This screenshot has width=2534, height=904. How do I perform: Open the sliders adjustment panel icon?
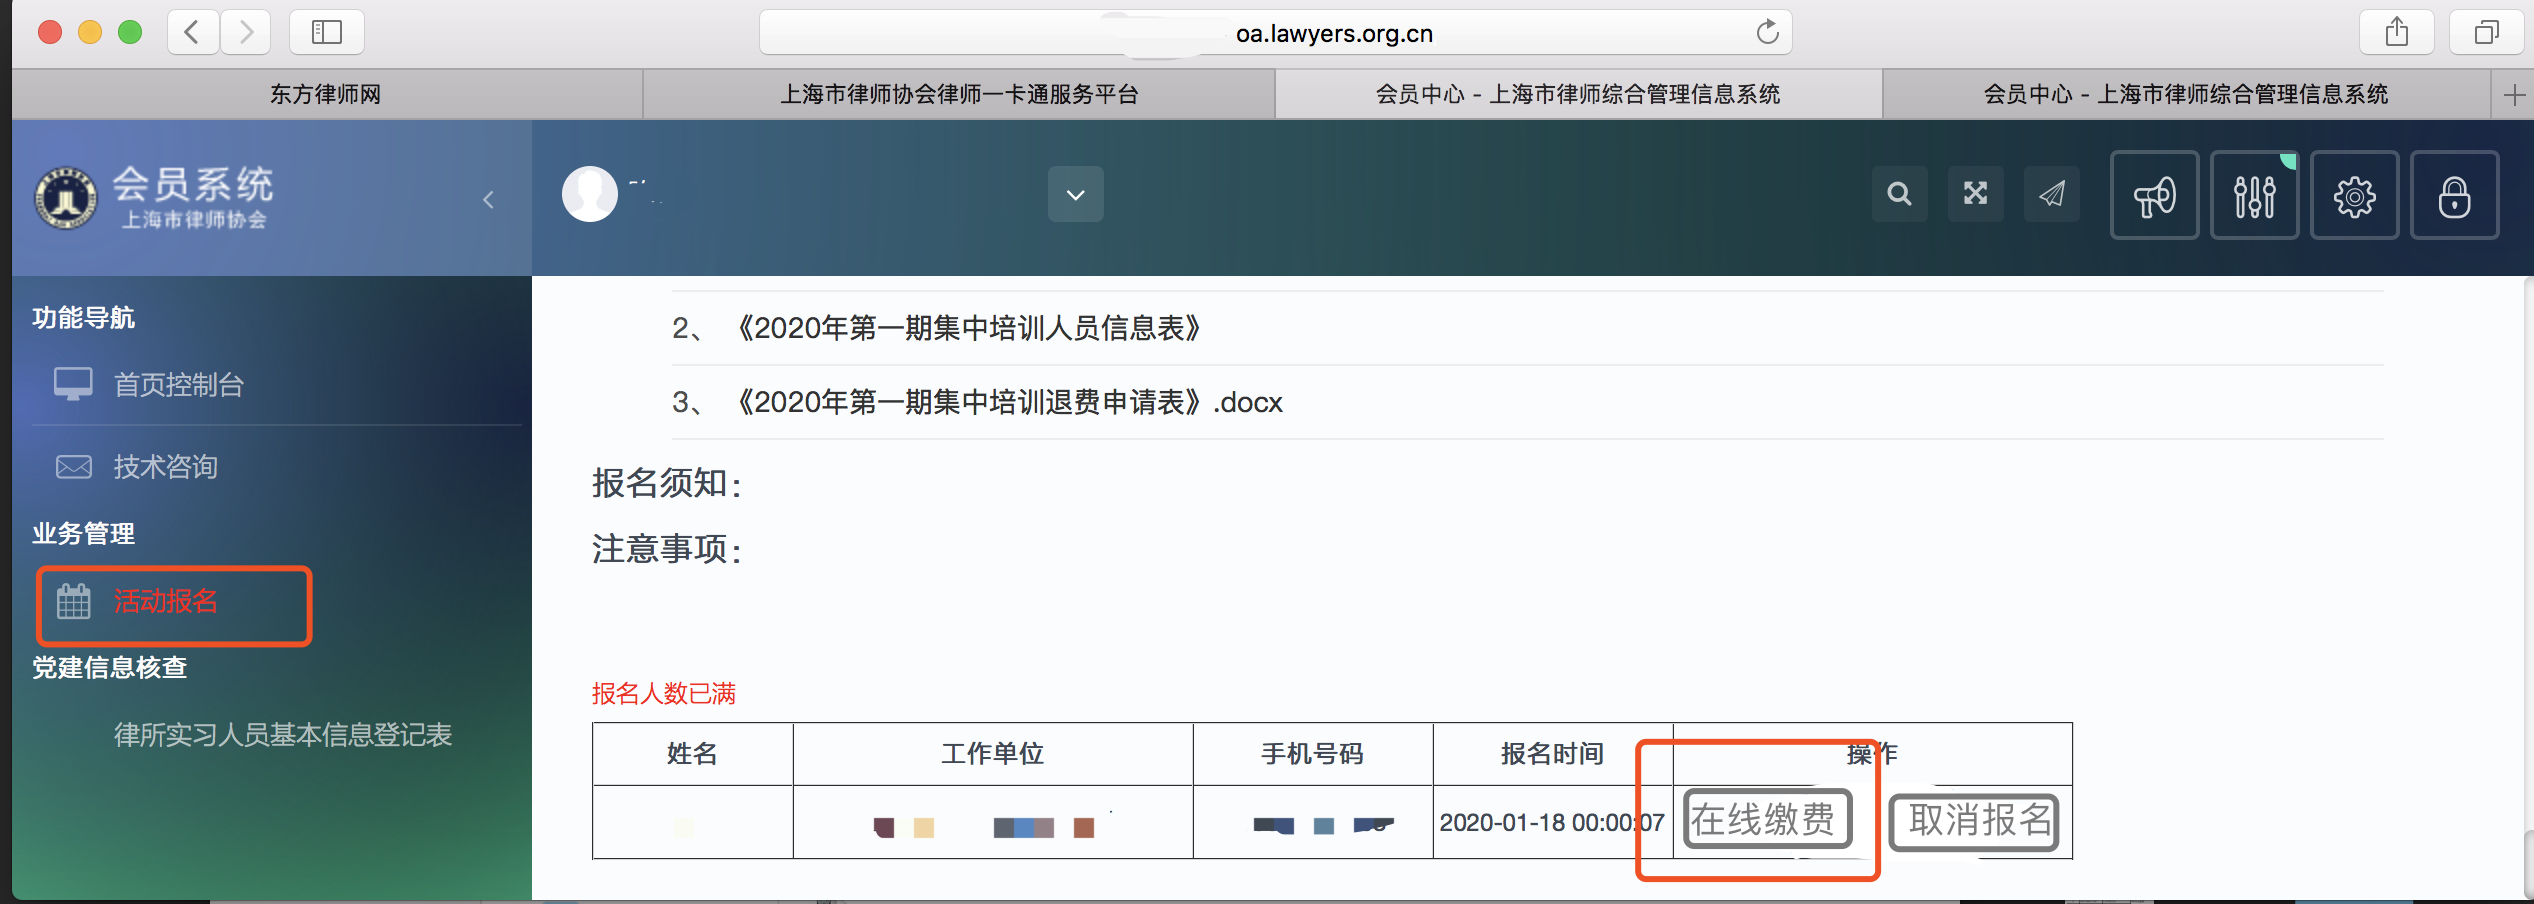(x=2254, y=196)
